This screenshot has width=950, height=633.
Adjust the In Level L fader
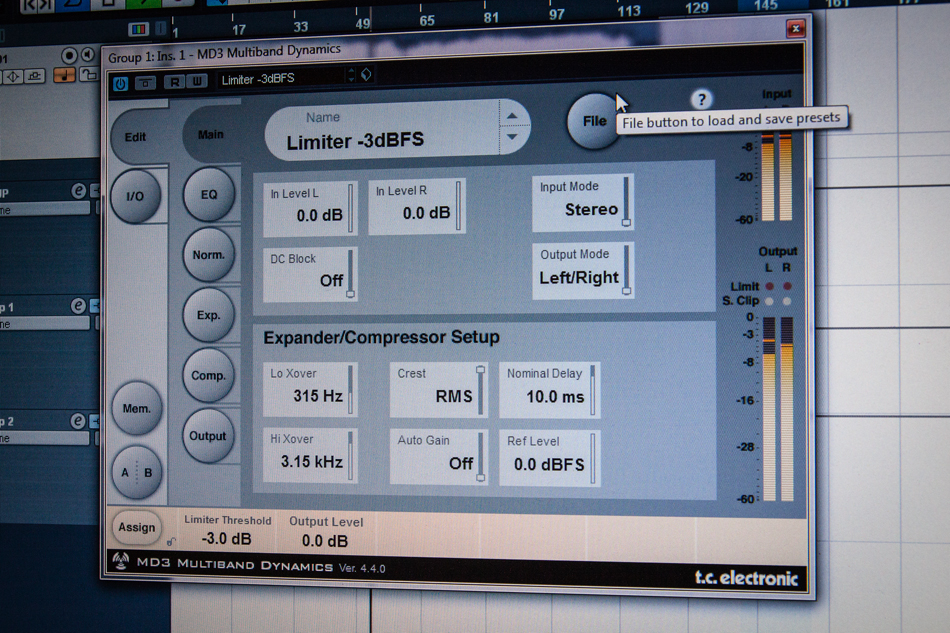pos(310,208)
